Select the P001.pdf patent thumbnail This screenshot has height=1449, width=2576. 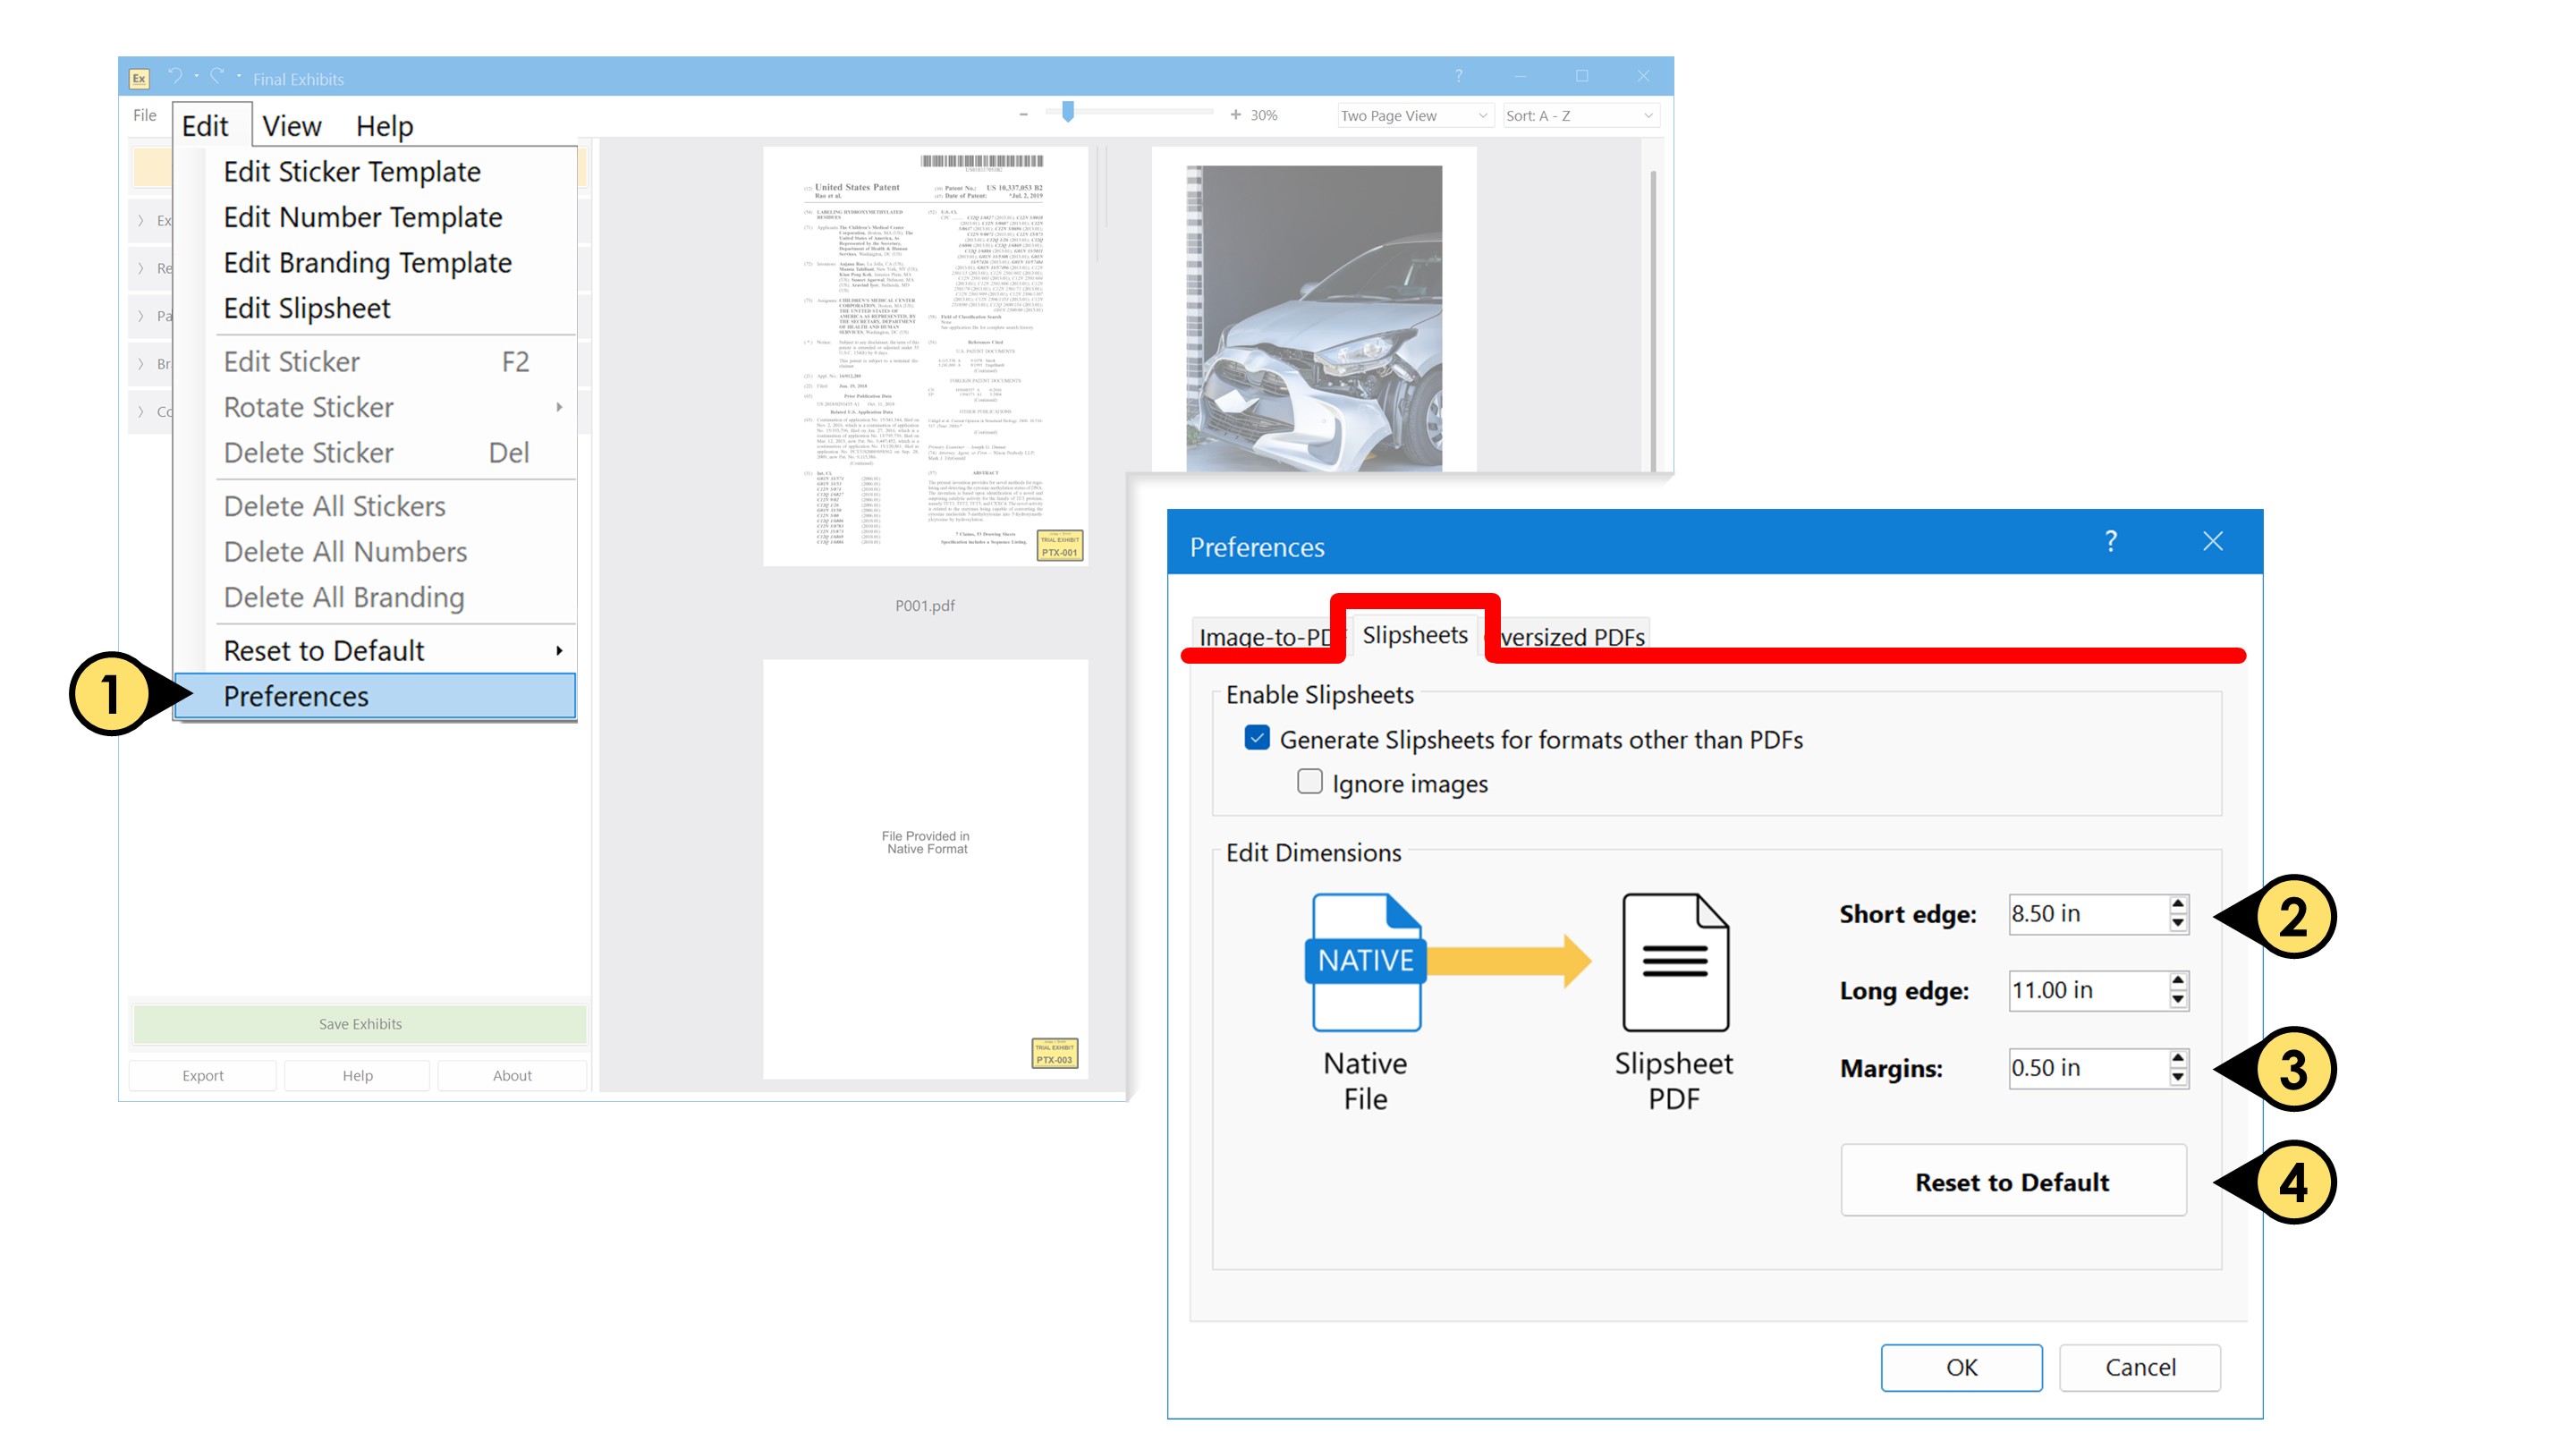click(925, 357)
